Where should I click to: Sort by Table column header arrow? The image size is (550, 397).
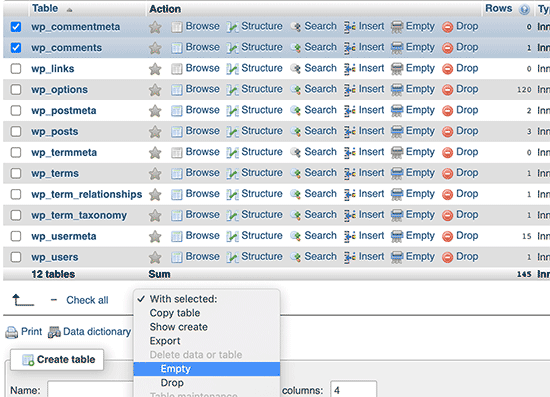(69, 10)
